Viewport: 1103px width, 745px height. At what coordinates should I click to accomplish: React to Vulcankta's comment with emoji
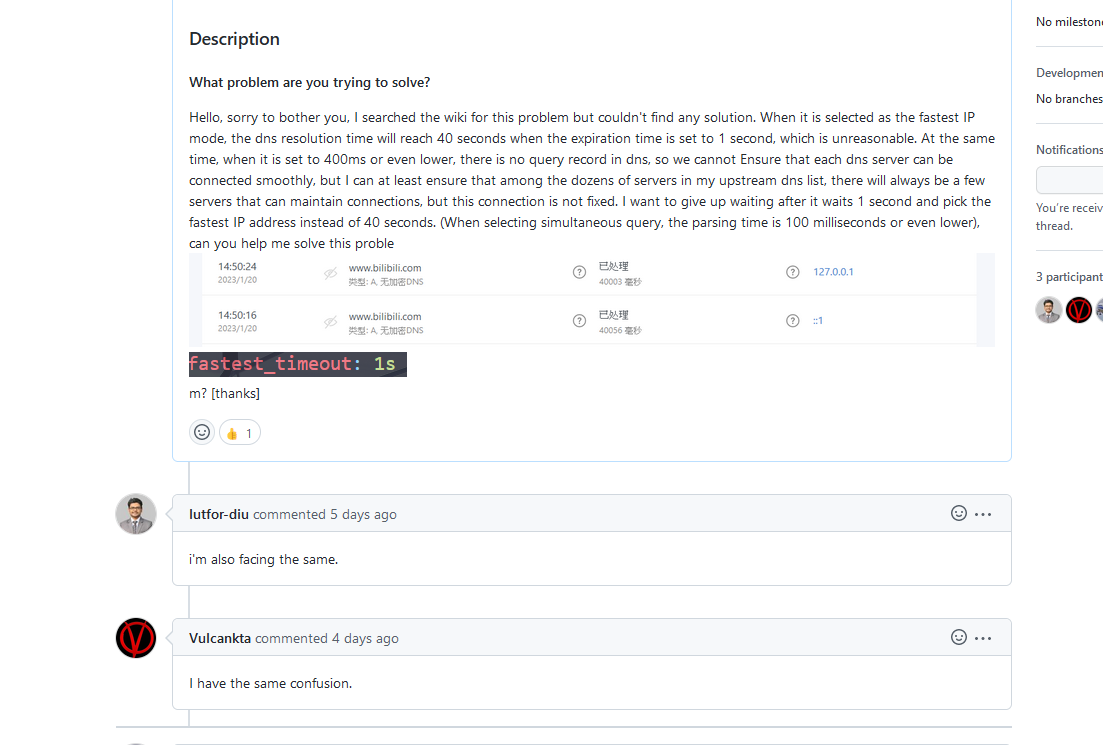coord(959,637)
